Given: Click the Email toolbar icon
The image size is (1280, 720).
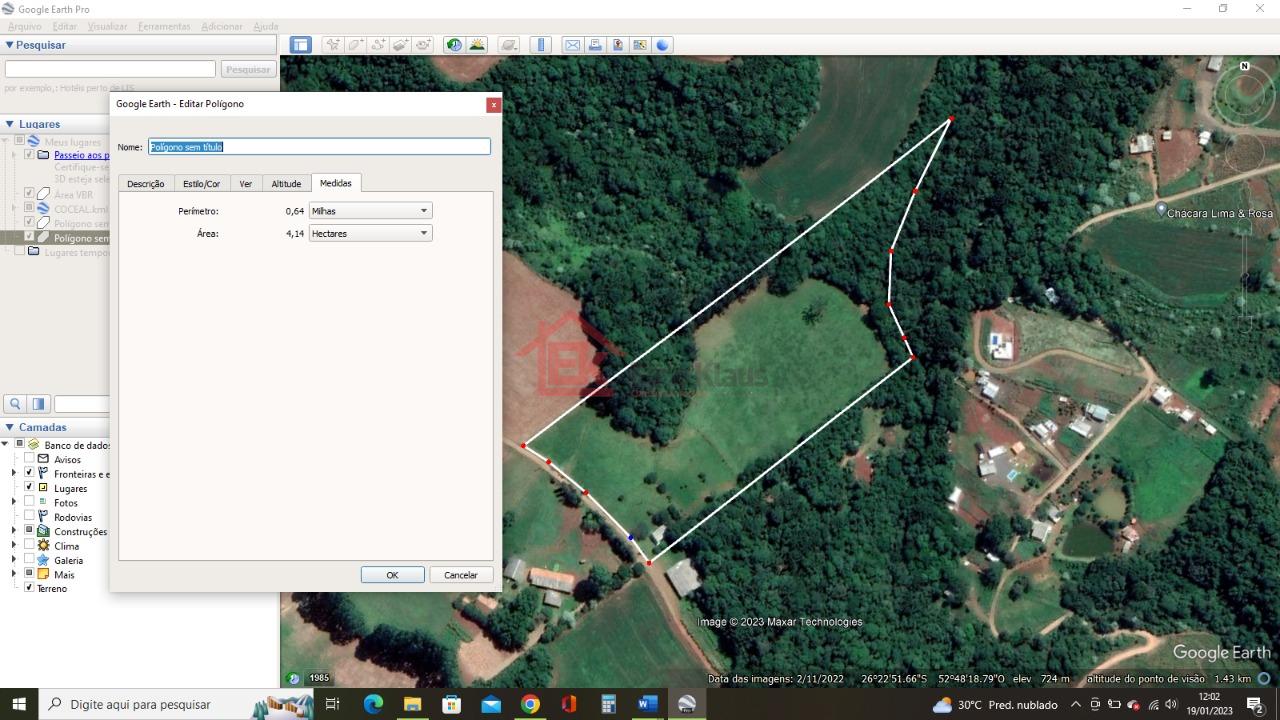Looking at the screenshot, I should [x=572, y=45].
